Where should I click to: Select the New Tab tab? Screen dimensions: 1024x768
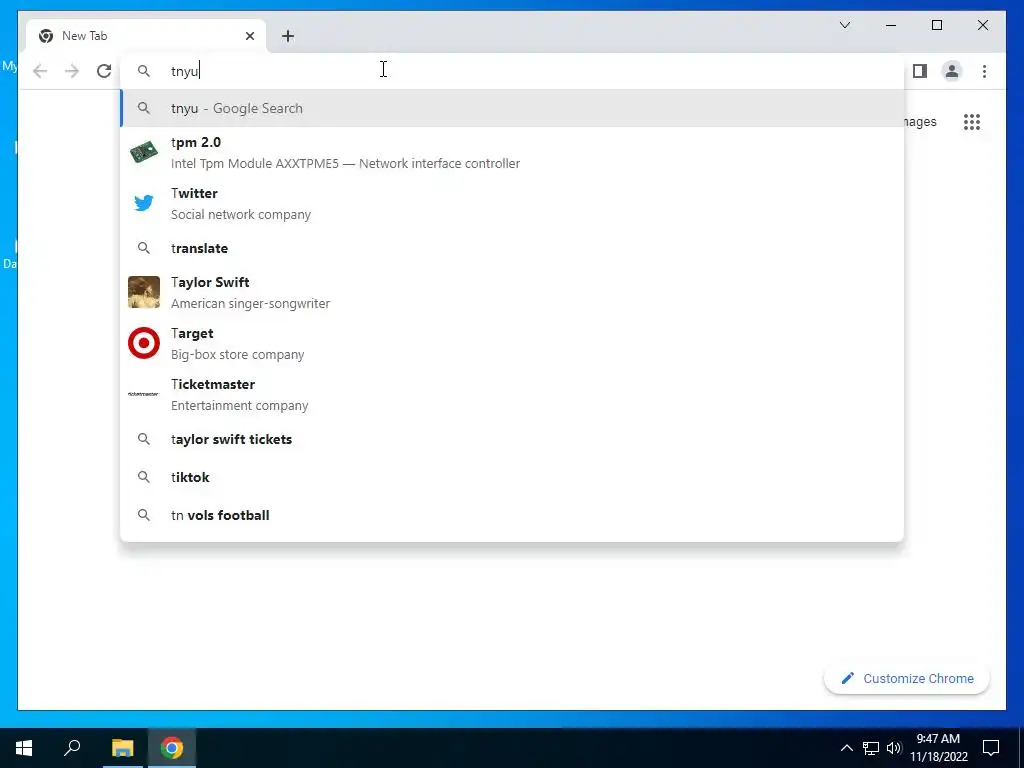146,36
